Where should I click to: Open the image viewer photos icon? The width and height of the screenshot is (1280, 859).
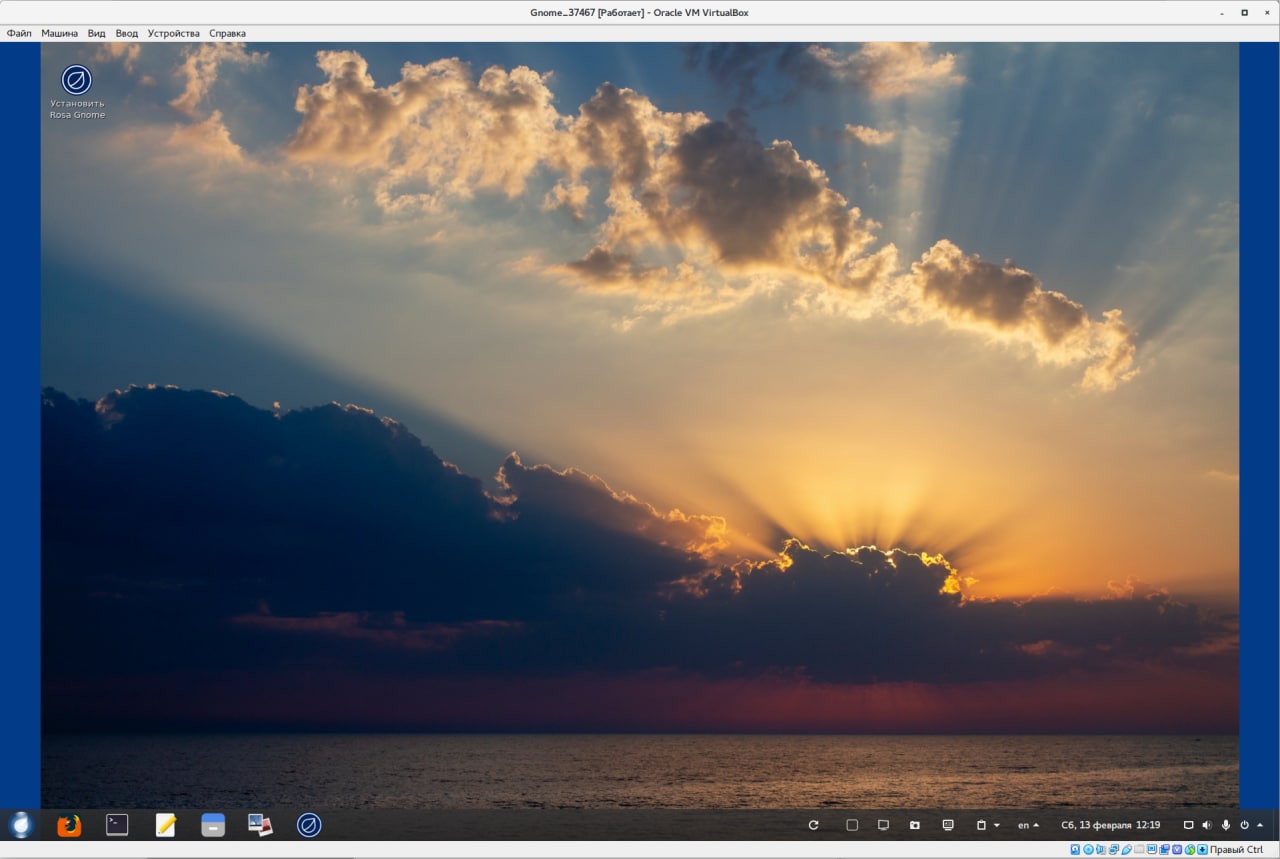pyautogui.click(x=261, y=825)
